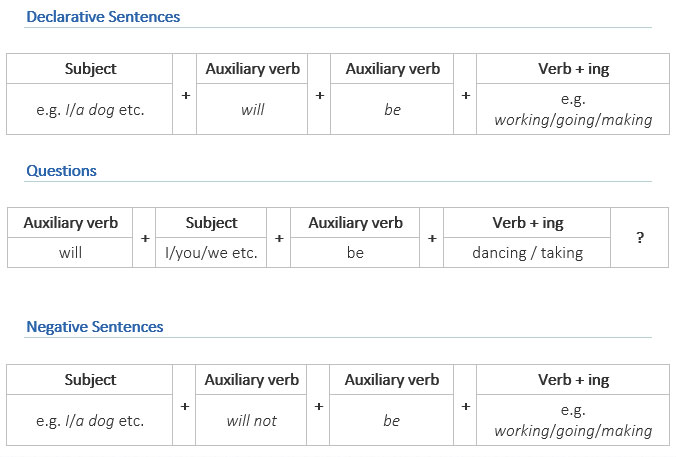
Task: Select 'will' cell in Questions table
Action: (70, 253)
